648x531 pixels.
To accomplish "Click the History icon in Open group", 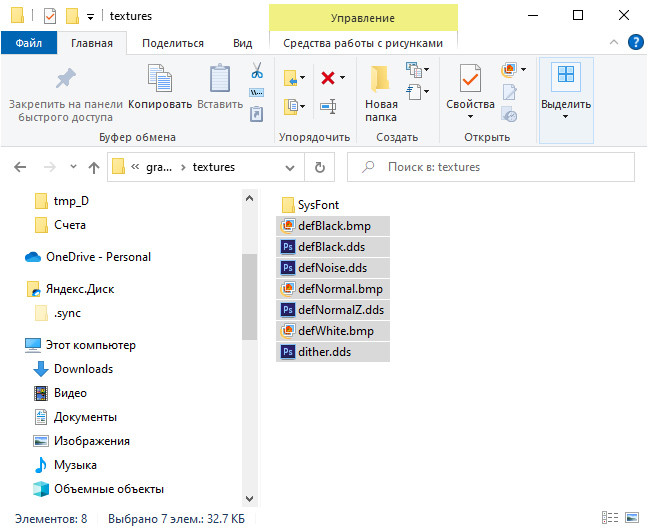I will click(509, 114).
